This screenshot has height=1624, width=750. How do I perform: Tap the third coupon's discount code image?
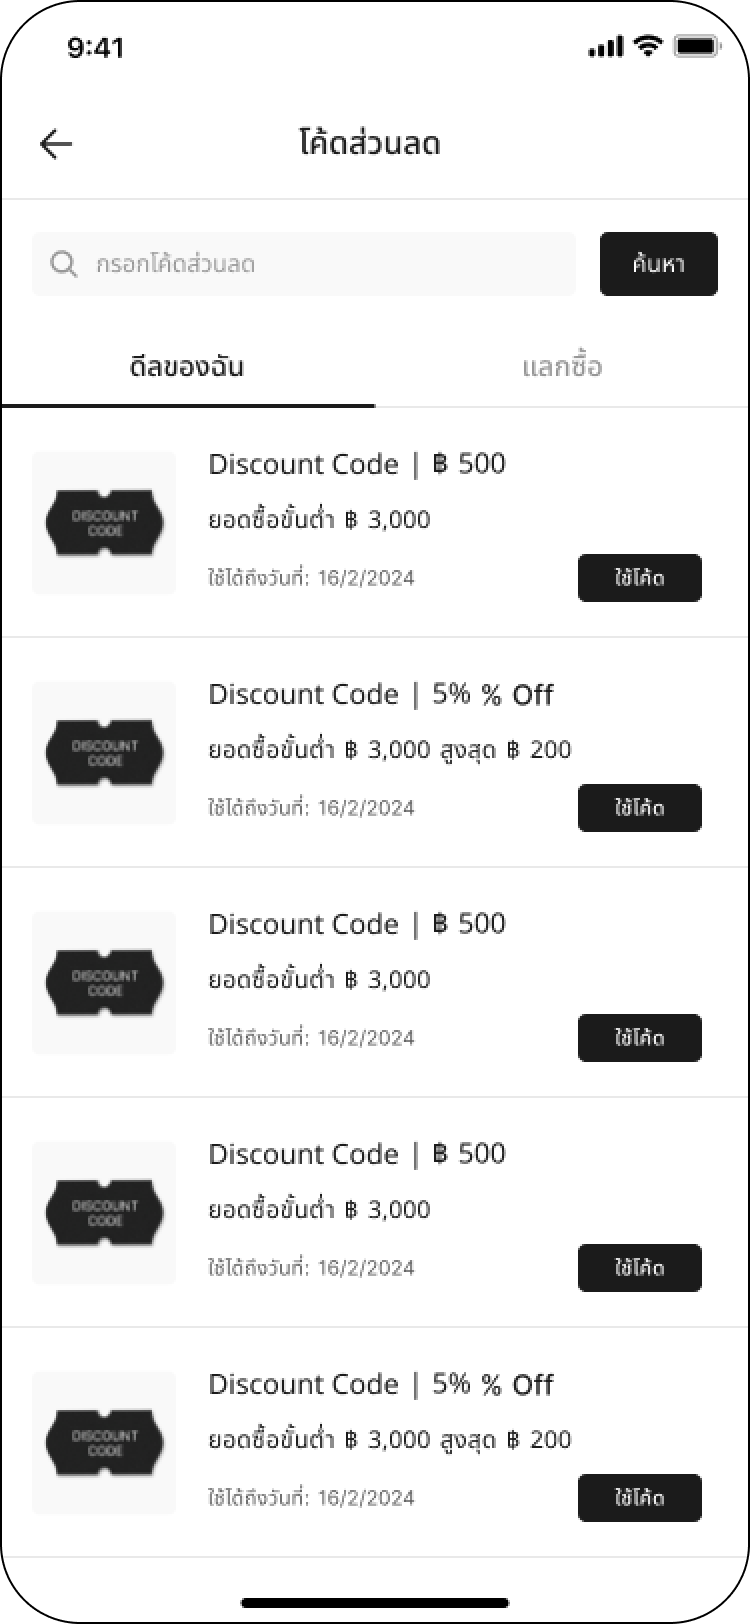click(104, 983)
